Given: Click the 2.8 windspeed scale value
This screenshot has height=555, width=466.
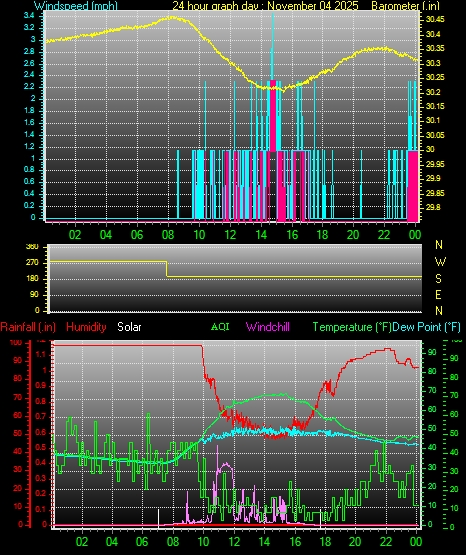Looking at the screenshot, I should (x=29, y=51).
